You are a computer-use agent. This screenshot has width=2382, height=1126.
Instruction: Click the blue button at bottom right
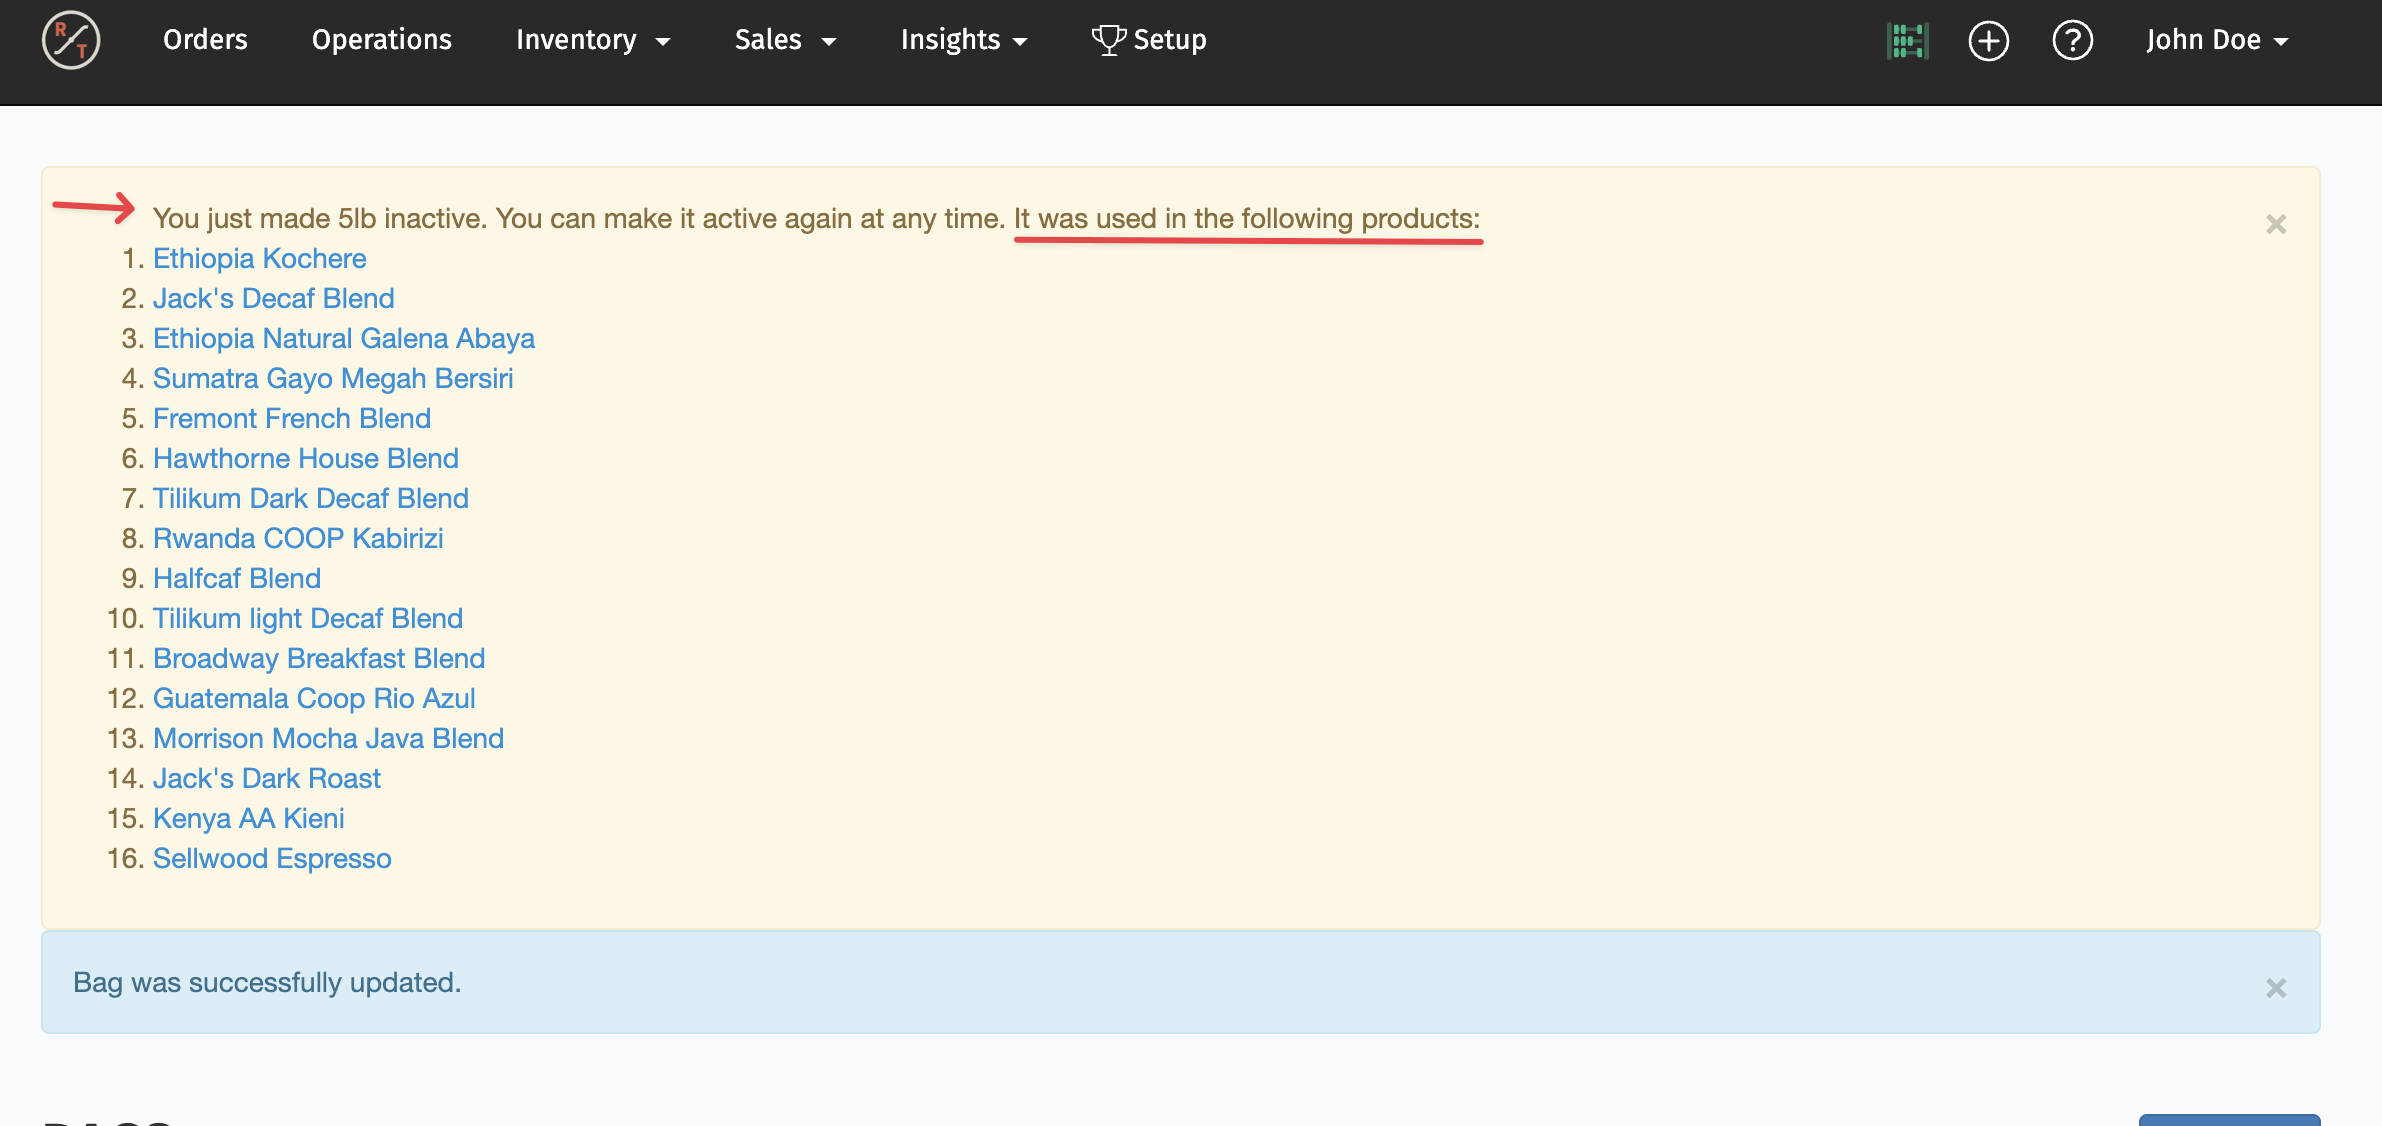click(2228, 1120)
